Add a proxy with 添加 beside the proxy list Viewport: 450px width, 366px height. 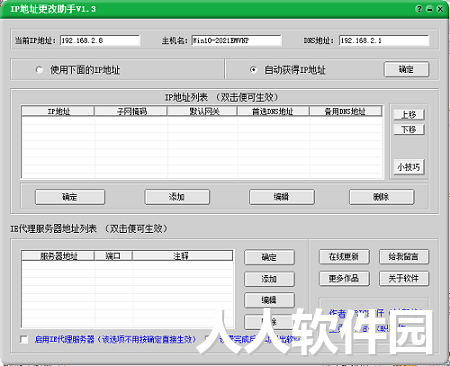point(269,279)
